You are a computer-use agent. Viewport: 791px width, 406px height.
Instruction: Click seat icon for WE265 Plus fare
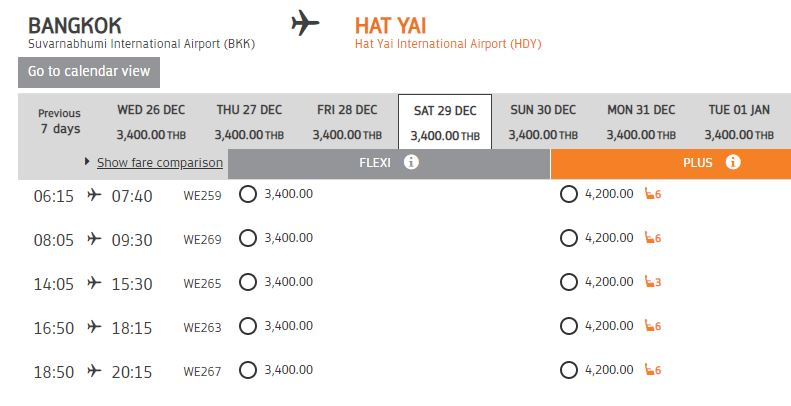650,282
